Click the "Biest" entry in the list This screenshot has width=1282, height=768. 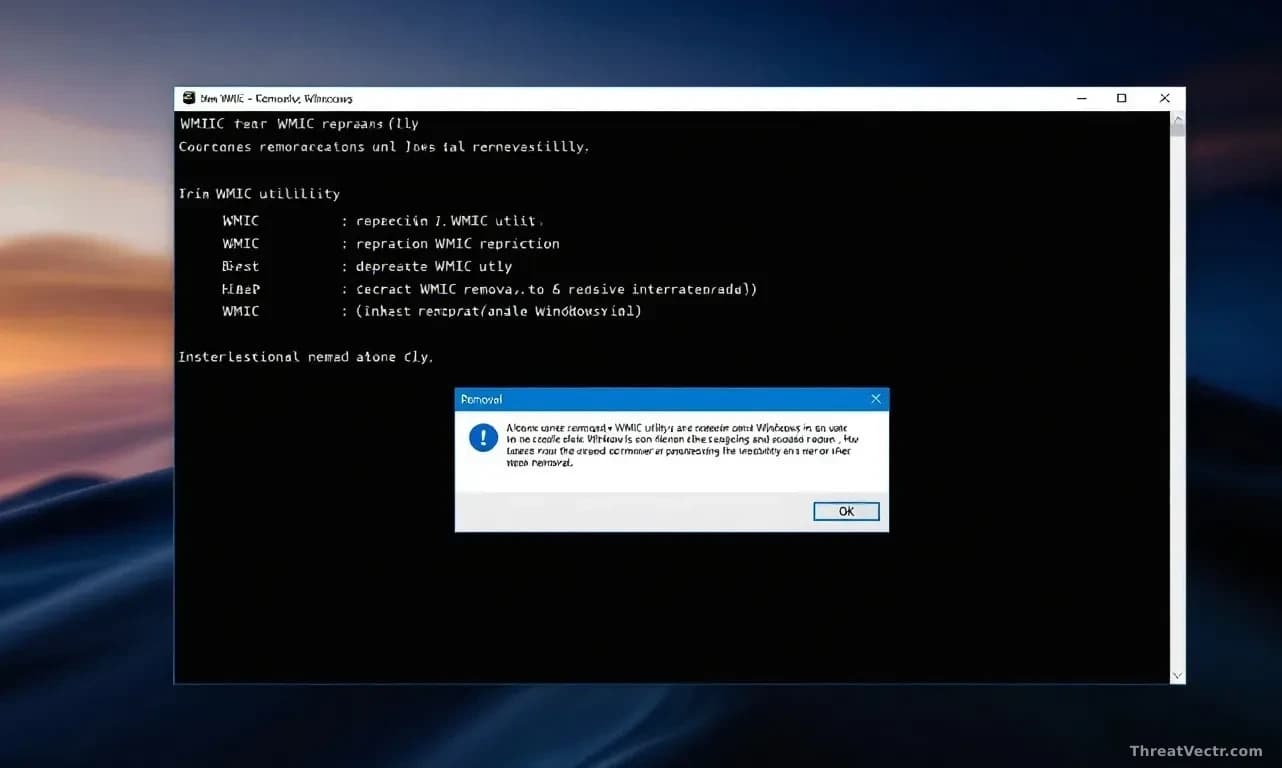[x=240, y=266]
